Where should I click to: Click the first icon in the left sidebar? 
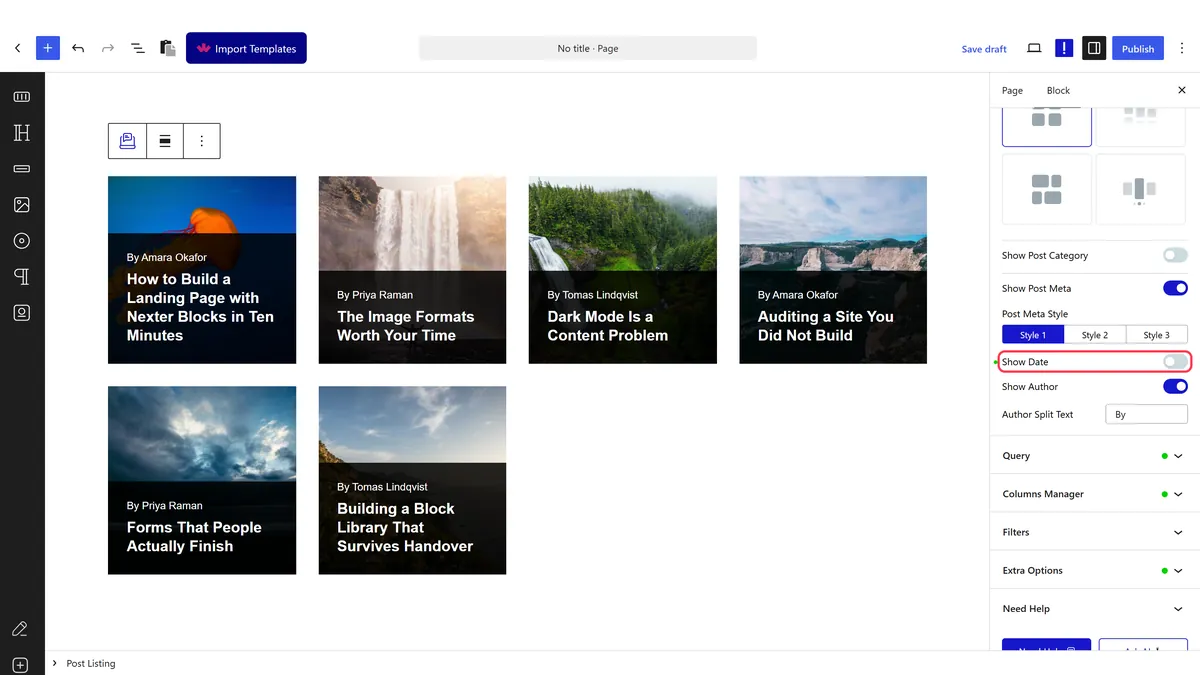(x=22, y=97)
